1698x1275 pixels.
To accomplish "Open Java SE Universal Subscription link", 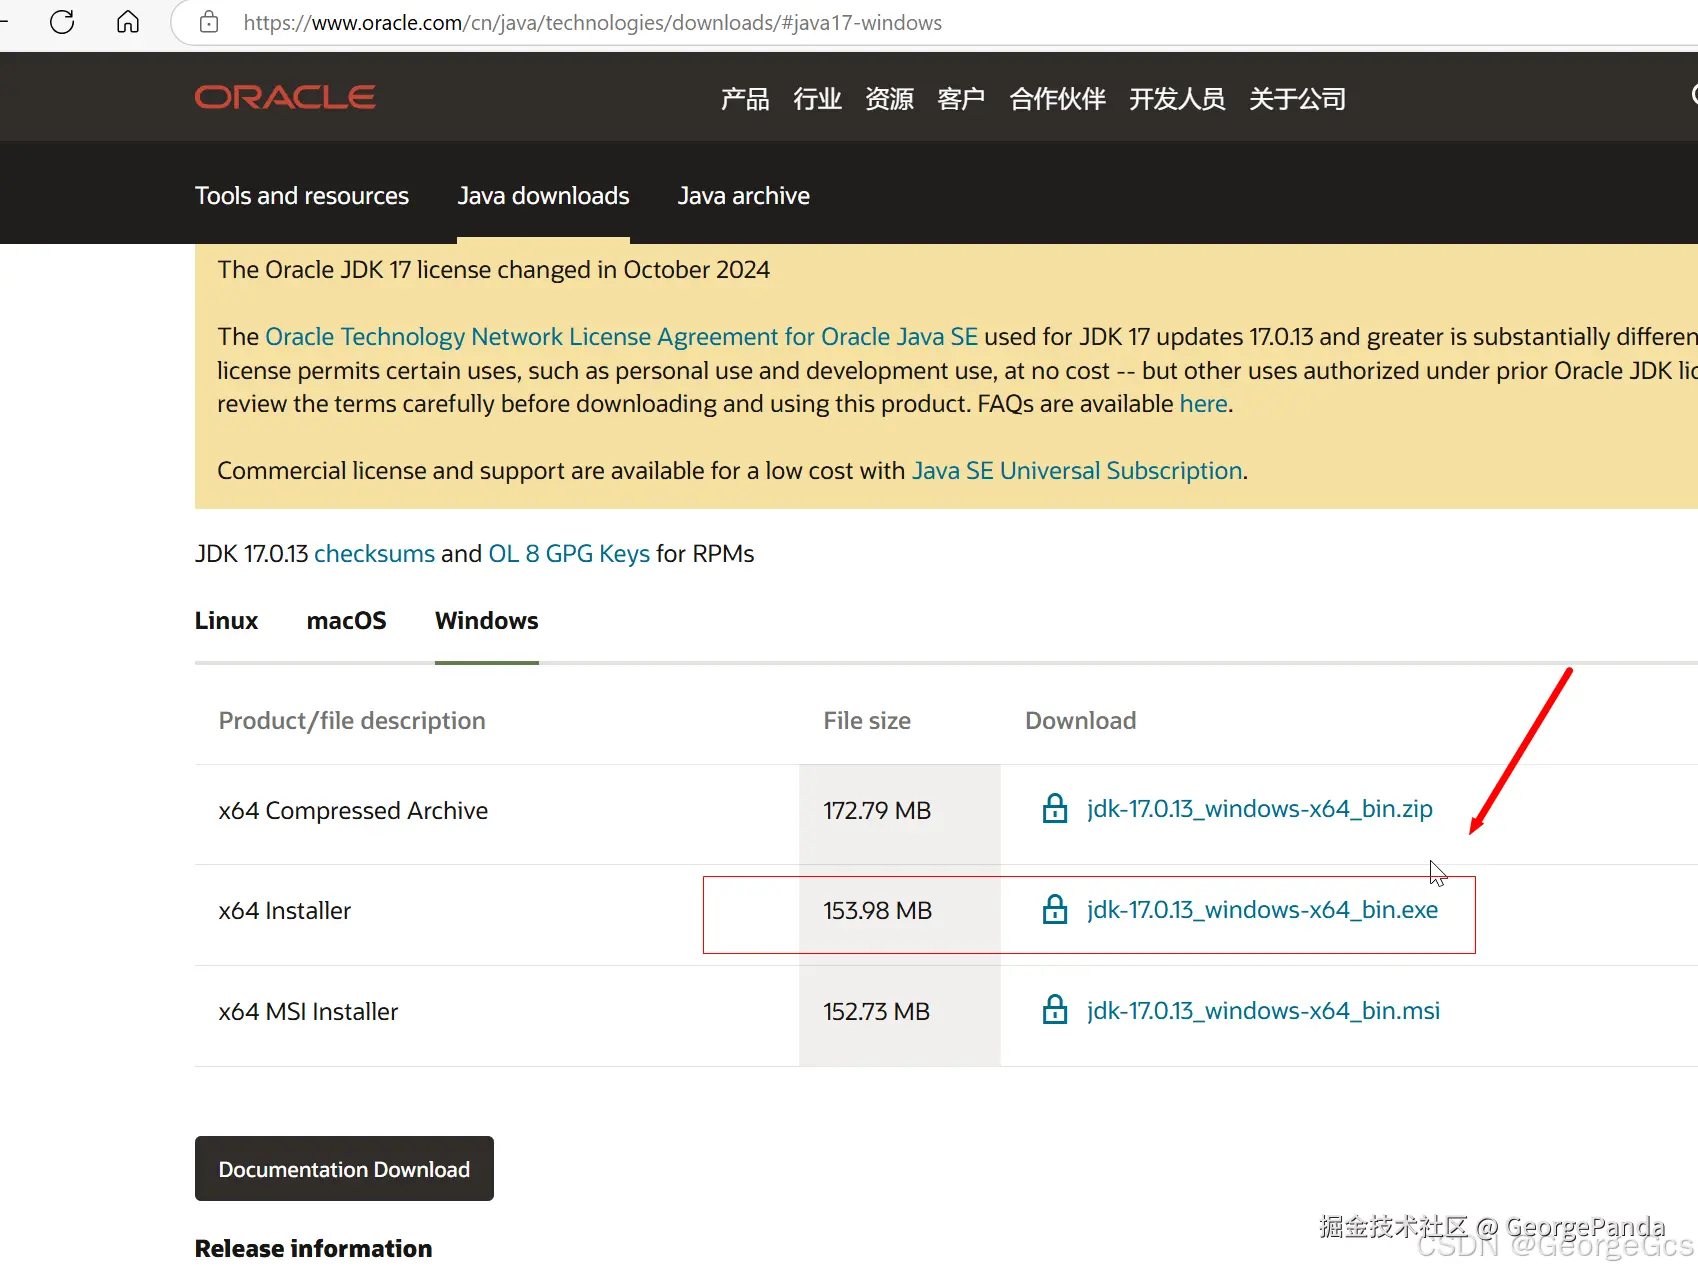I will point(1077,471).
